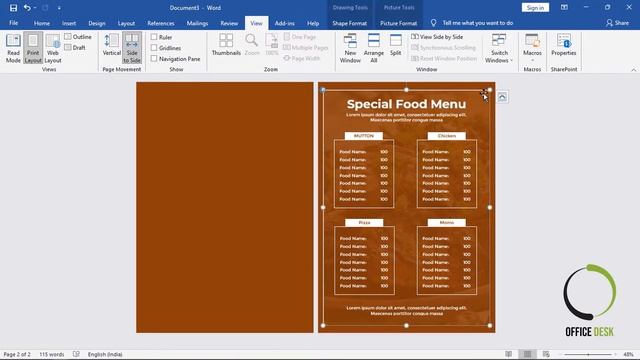Select One Page zoom
The height and width of the screenshot is (360, 640).
pos(300,37)
